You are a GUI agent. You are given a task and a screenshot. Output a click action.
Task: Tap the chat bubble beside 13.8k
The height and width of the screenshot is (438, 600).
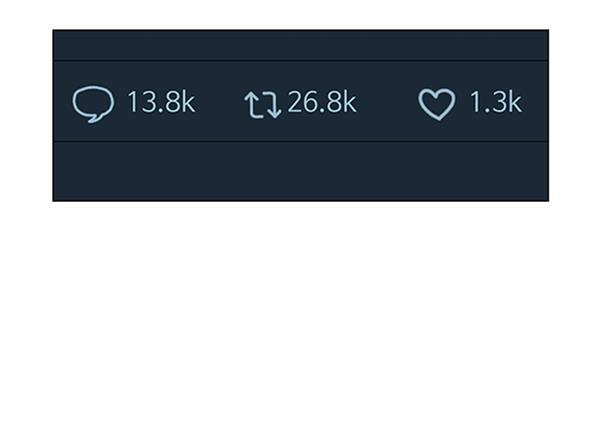(x=93, y=104)
